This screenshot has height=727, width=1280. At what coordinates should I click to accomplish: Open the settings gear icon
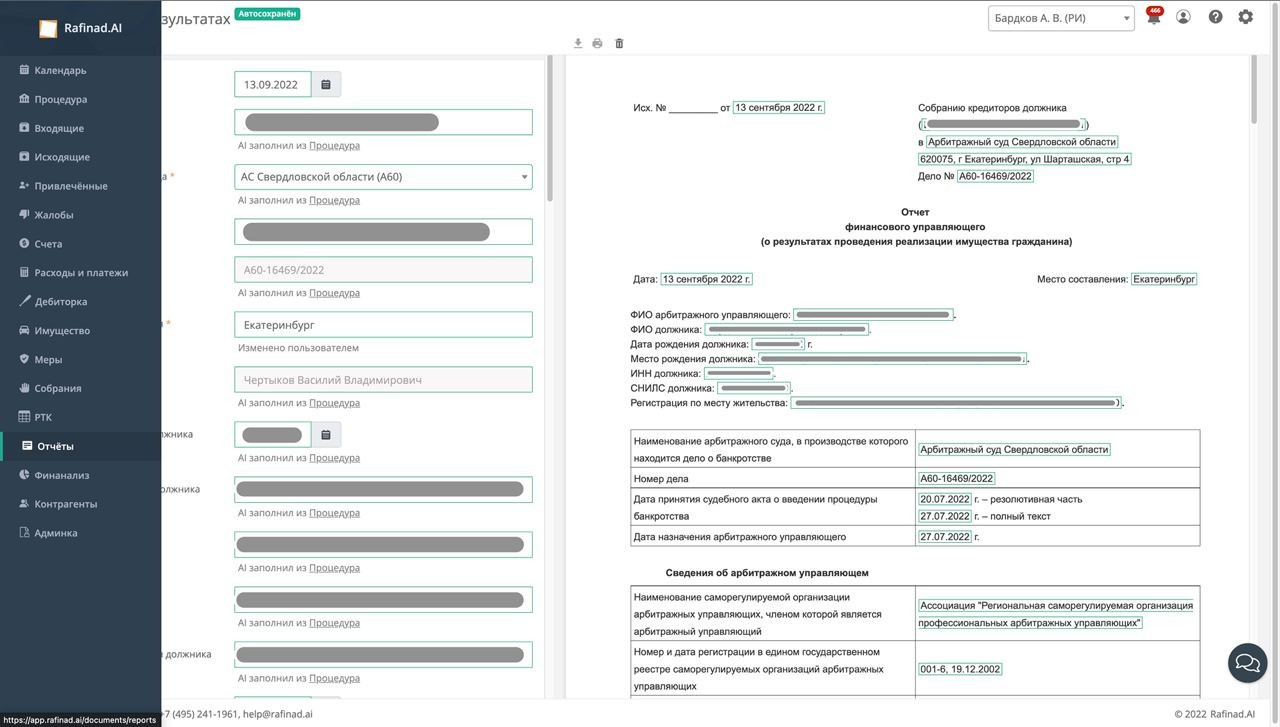[x=1245, y=17]
